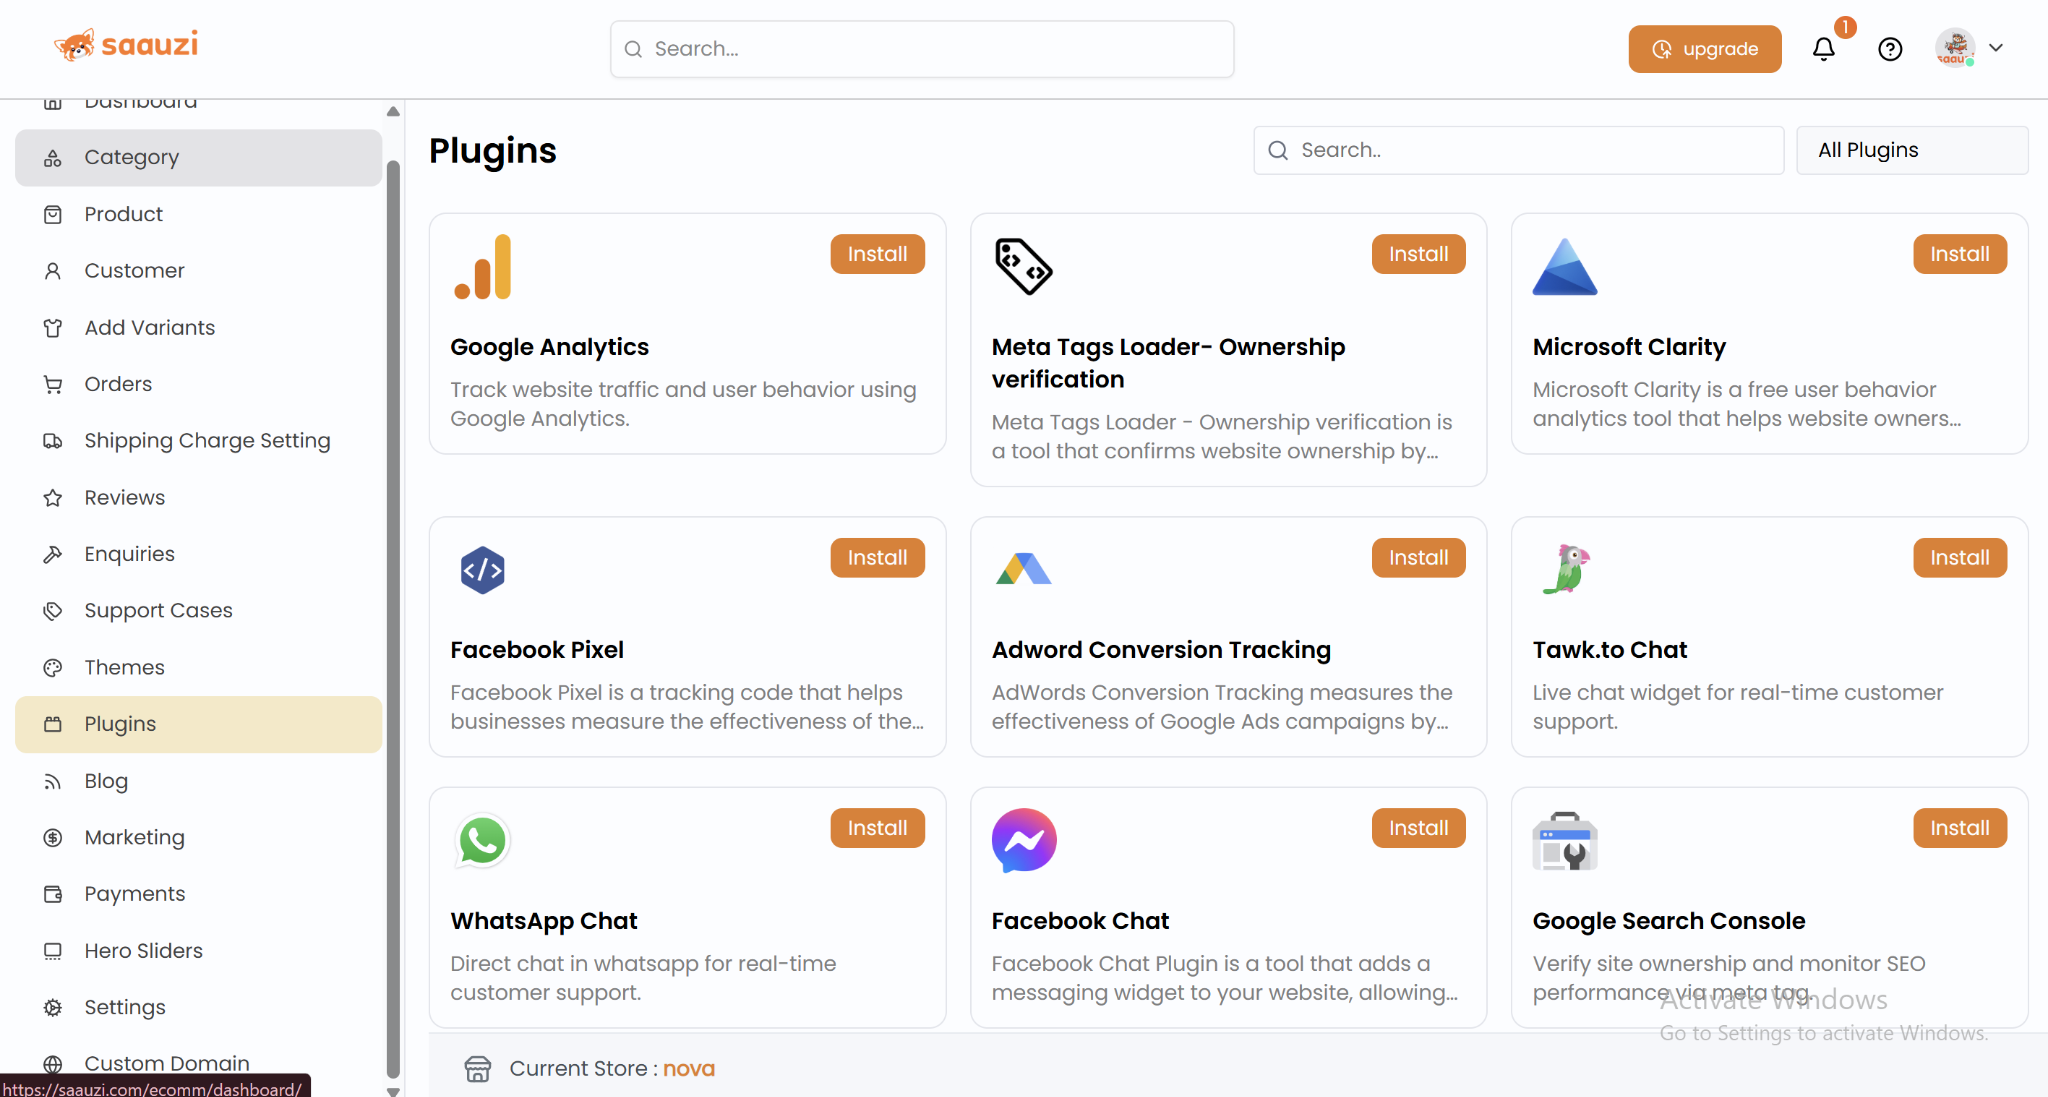The image size is (2048, 1097).
Task: Click the WhatsApp Chat plugin icon
Action: [483, 840]
